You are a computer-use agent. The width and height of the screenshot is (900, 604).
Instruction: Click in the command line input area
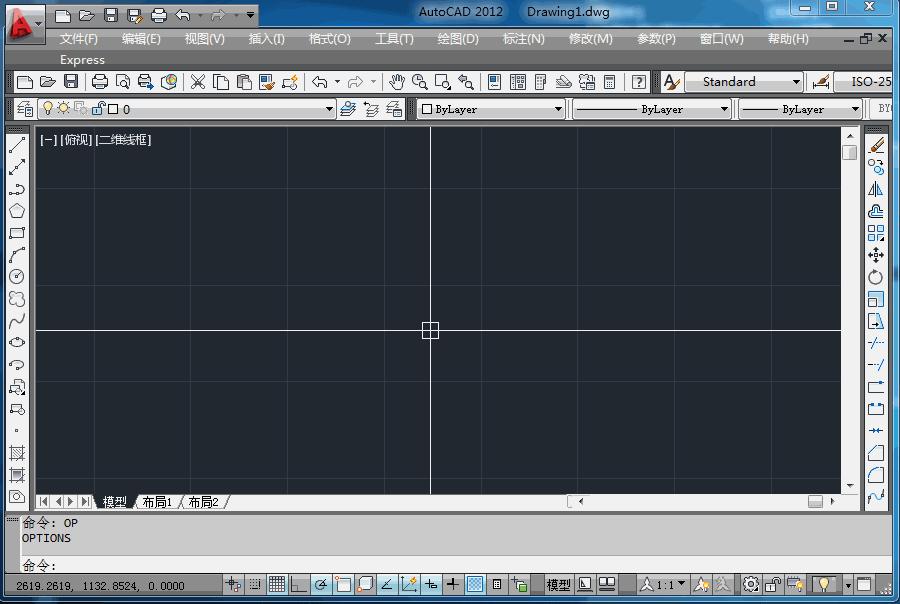[x=400, y=566]
